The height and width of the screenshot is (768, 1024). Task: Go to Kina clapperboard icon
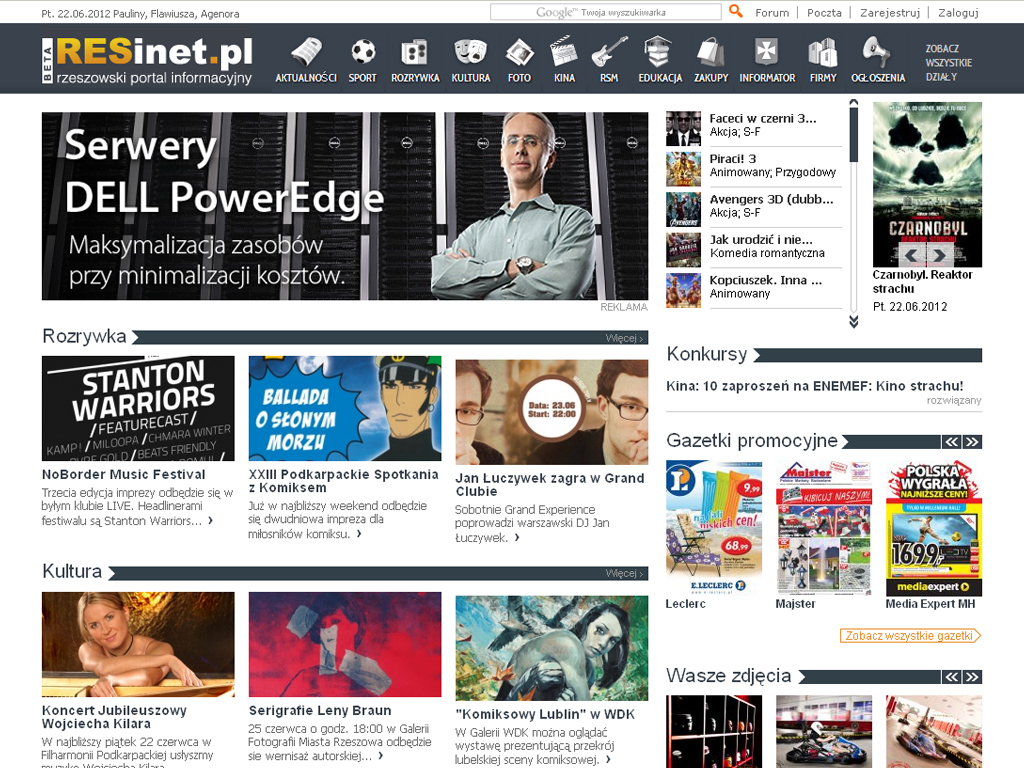564,52
